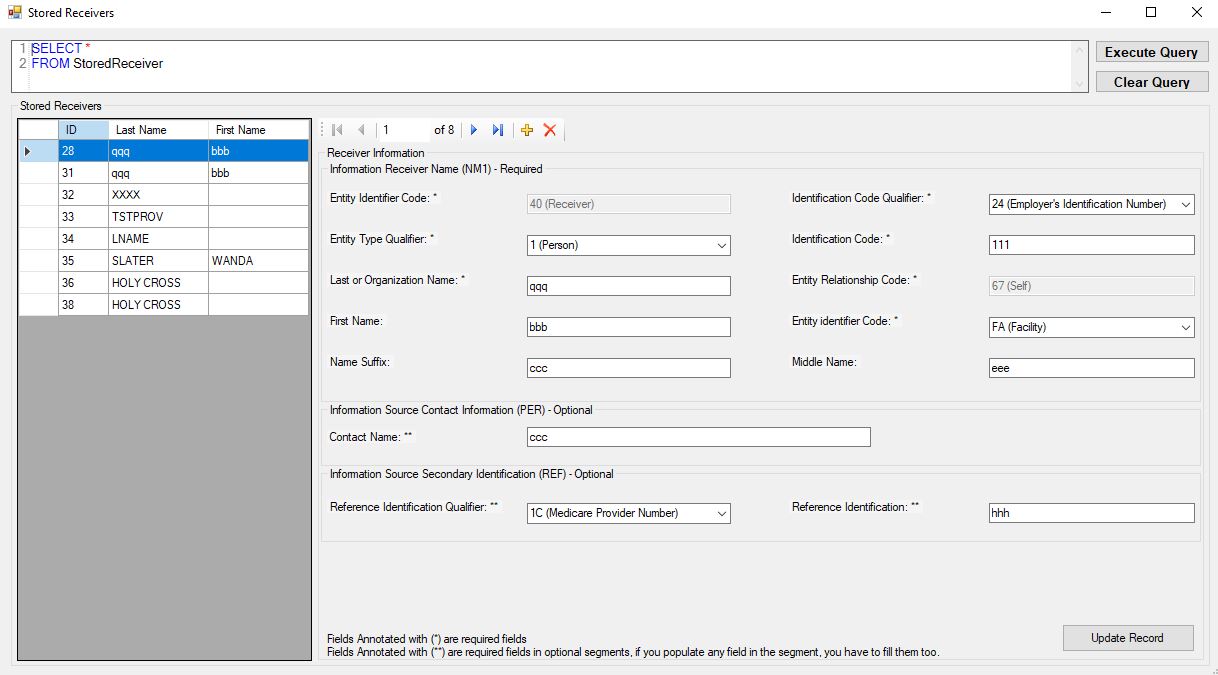Image resolution: width=1218 pixels, height=675 pixels.
Task: Click the disabled Entity Identifier Code 40 (Receiver) field
Action: pyautogui.click(x=628, y=204)
